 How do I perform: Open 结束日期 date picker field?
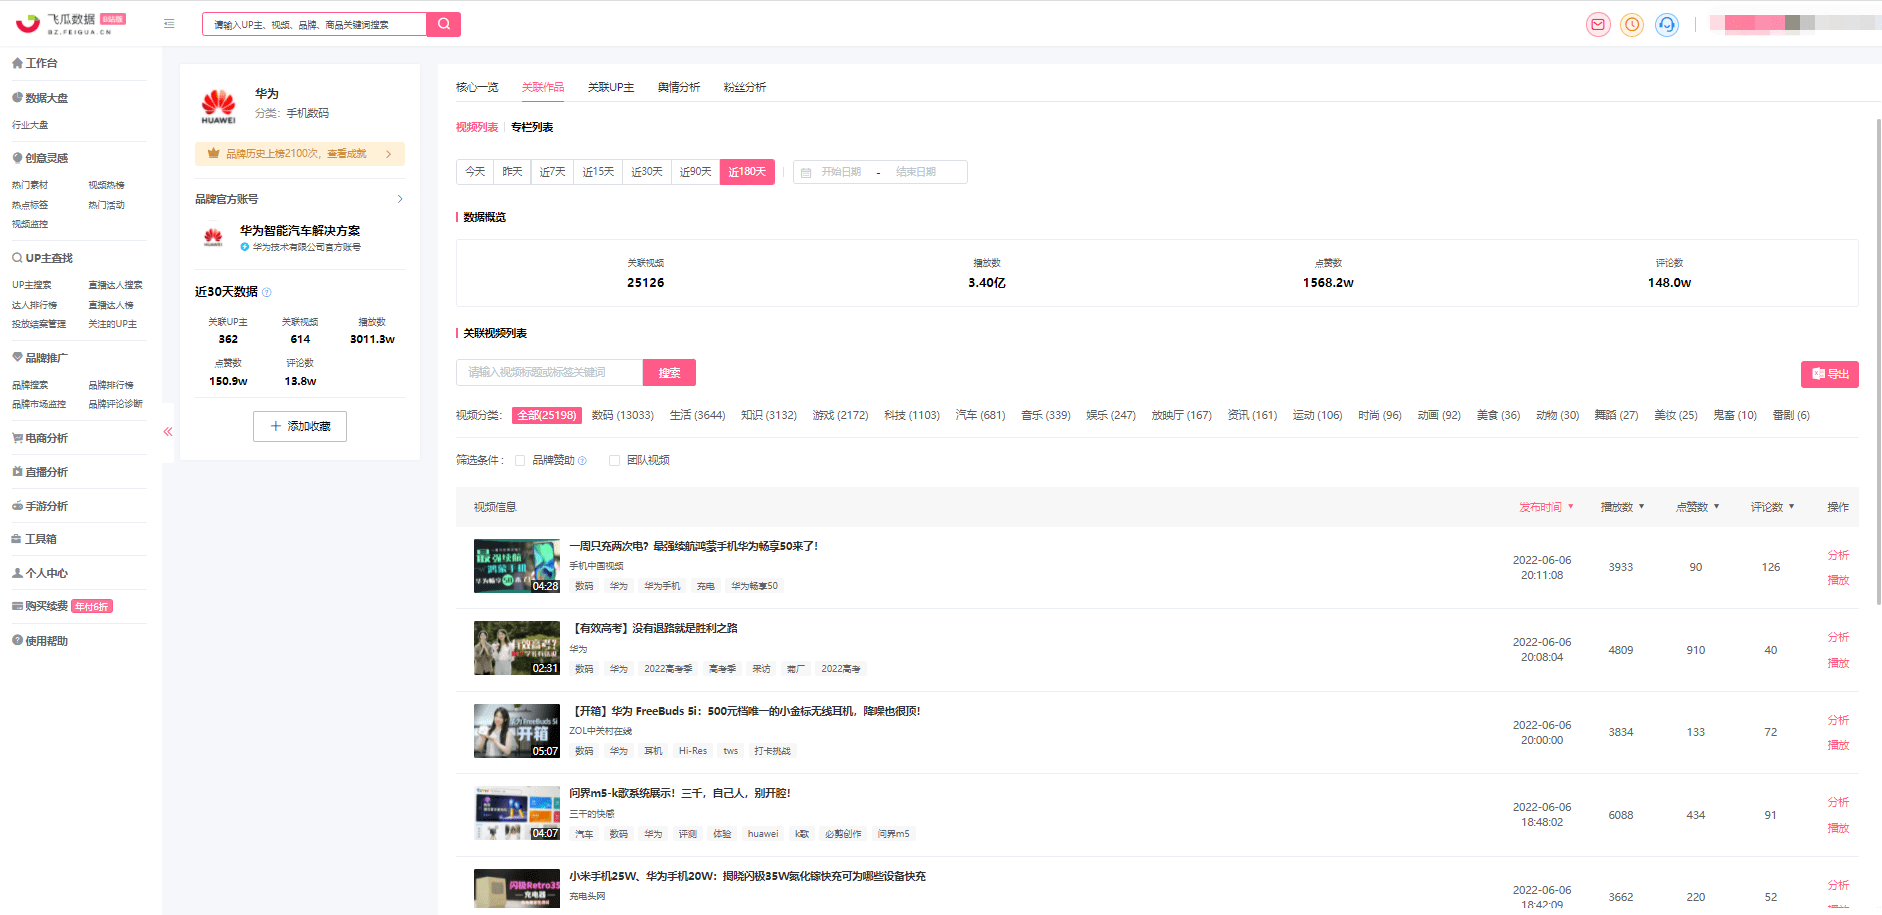916,172
